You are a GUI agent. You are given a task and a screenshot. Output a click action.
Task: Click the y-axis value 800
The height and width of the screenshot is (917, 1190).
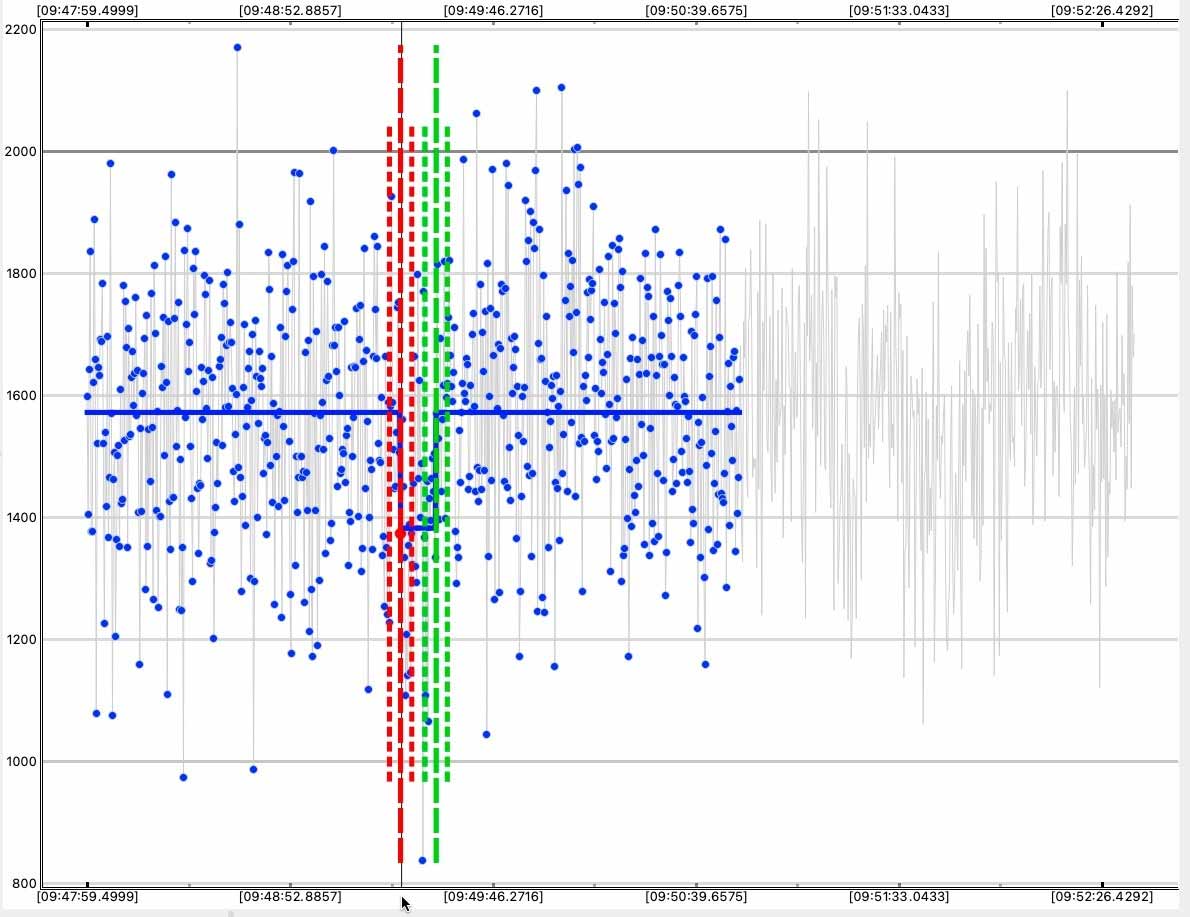tap(24, 884)
